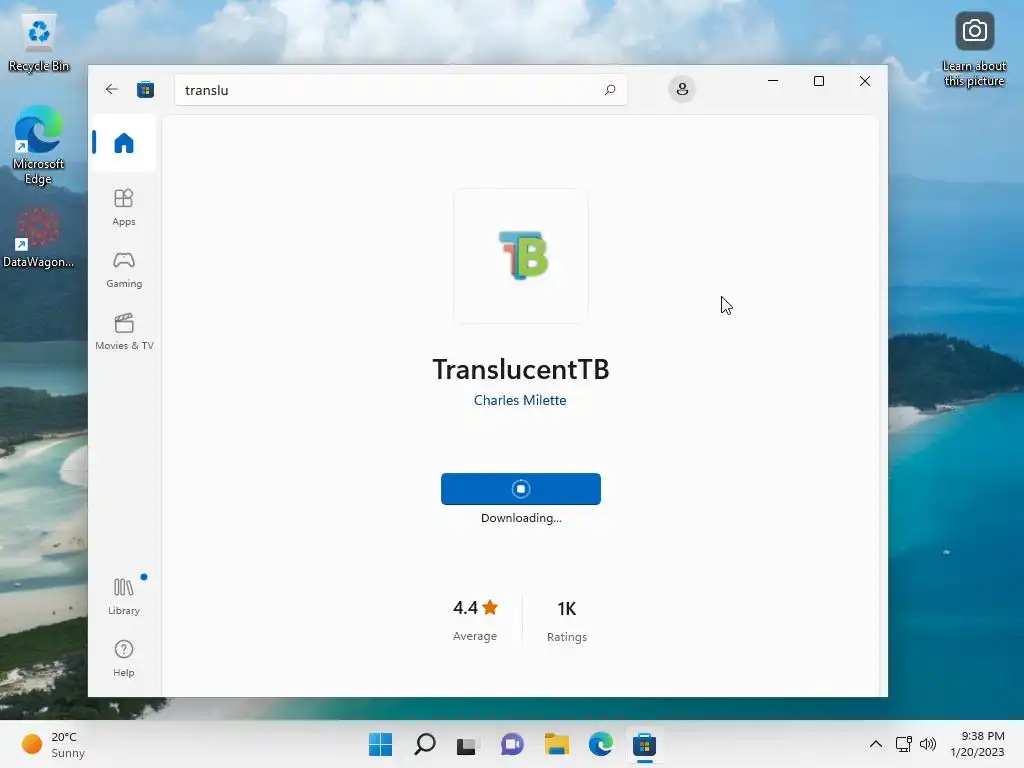Click the Downloading... status text
Image resolution: width=1024 pixels, height=768 pixels.
520,518
